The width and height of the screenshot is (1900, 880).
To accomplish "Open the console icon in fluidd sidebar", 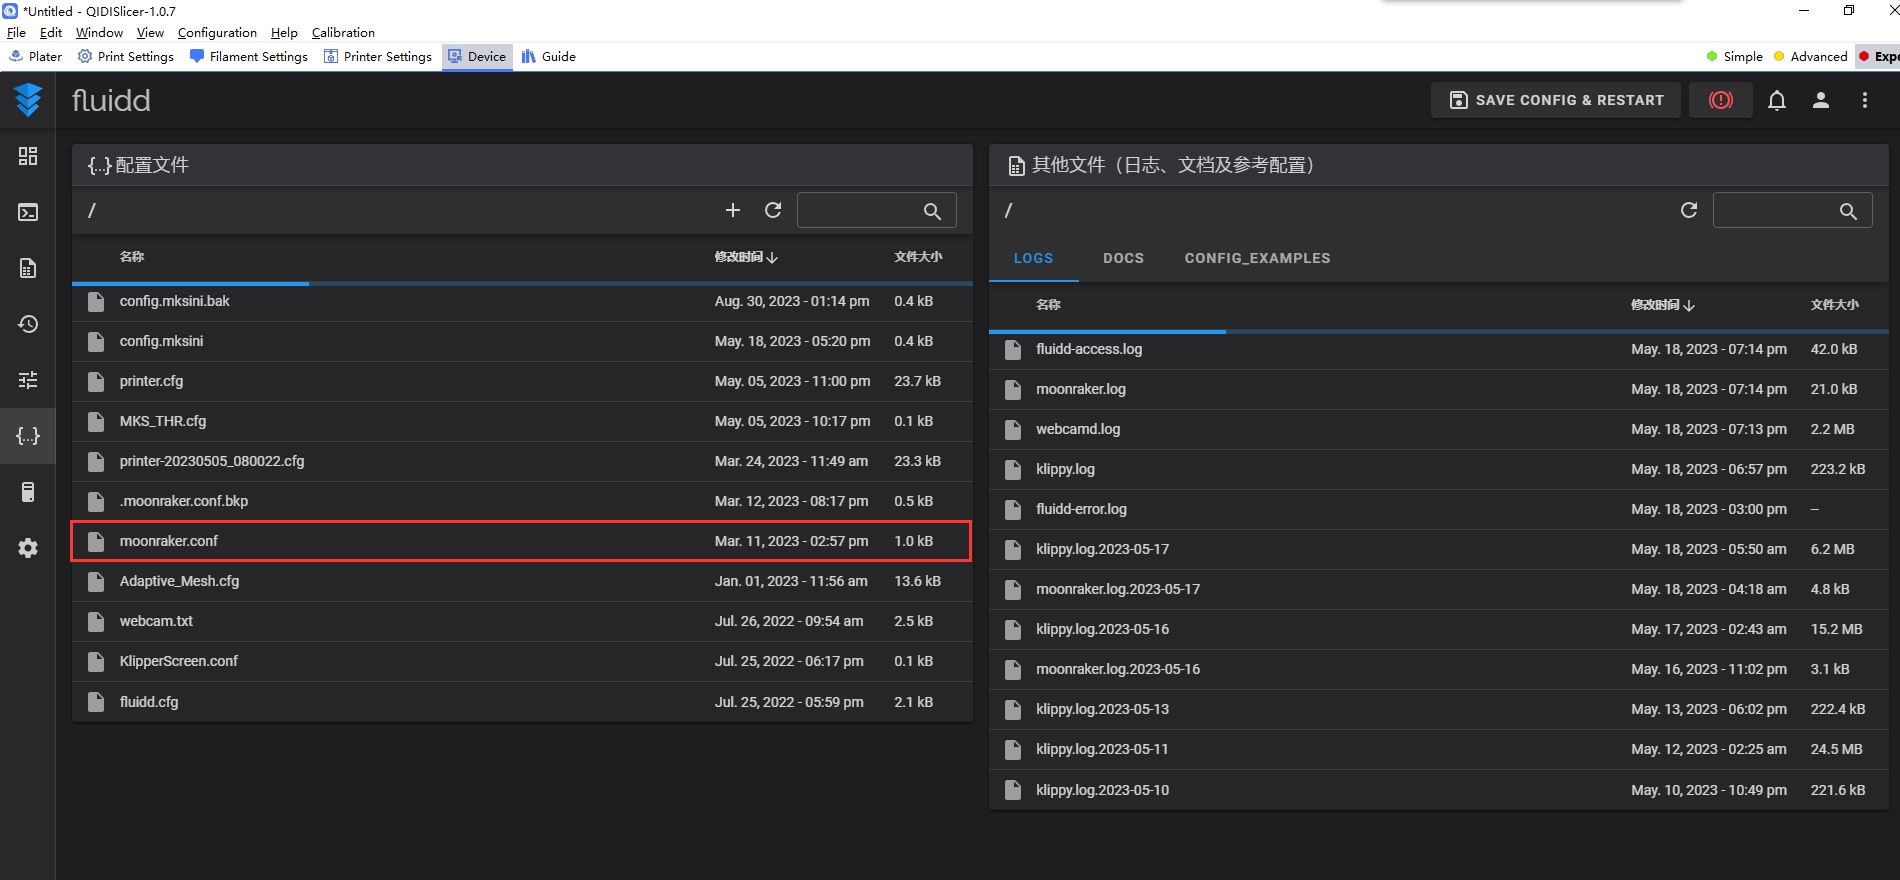I will click(28, 212).
